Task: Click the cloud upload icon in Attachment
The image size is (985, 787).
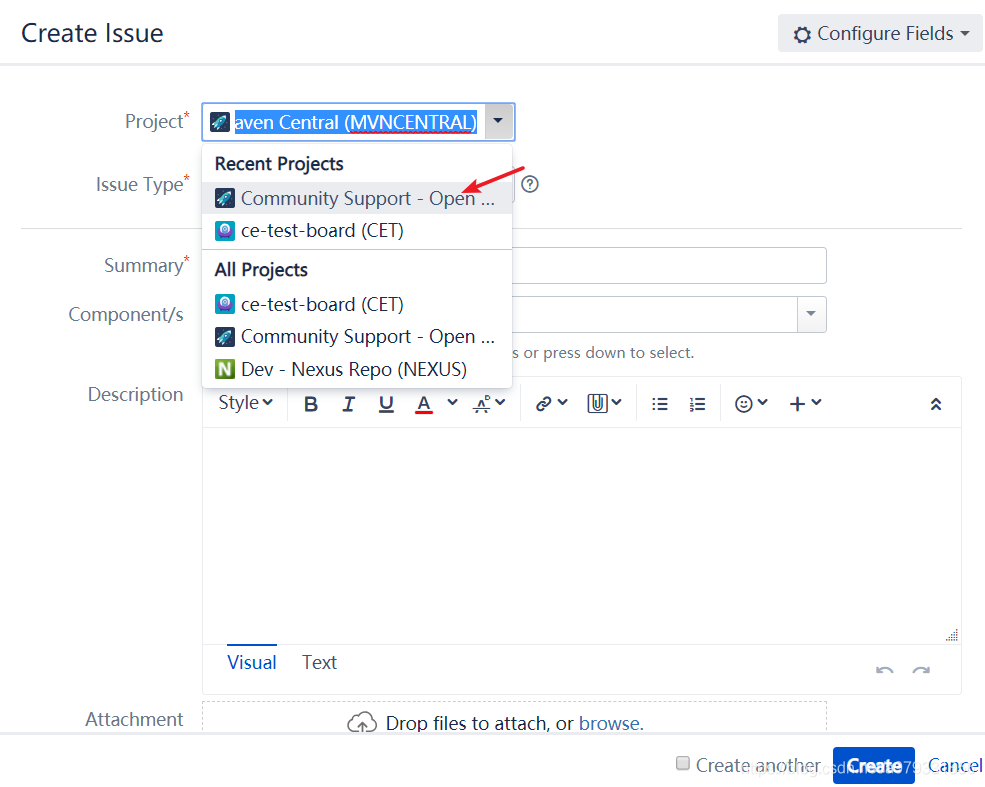Action: [x=362, y=723]
